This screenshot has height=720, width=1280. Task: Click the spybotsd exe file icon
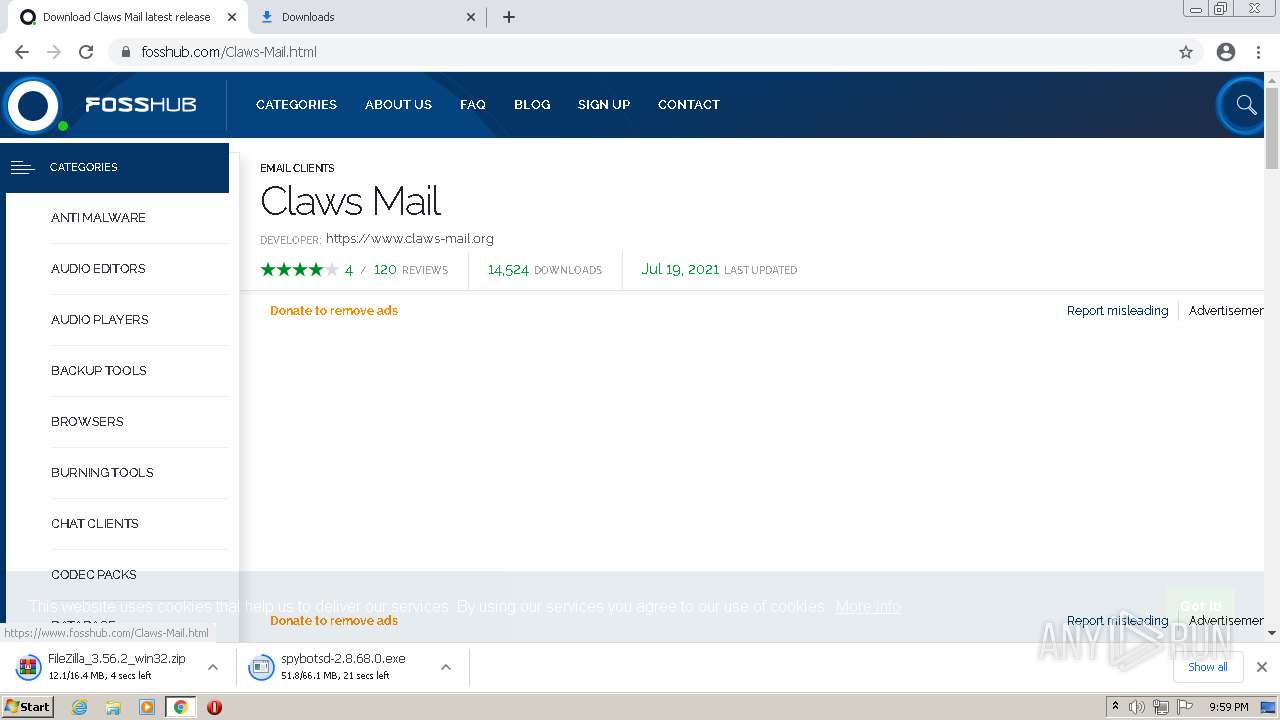pyautogui.click(x=261, y=667)
